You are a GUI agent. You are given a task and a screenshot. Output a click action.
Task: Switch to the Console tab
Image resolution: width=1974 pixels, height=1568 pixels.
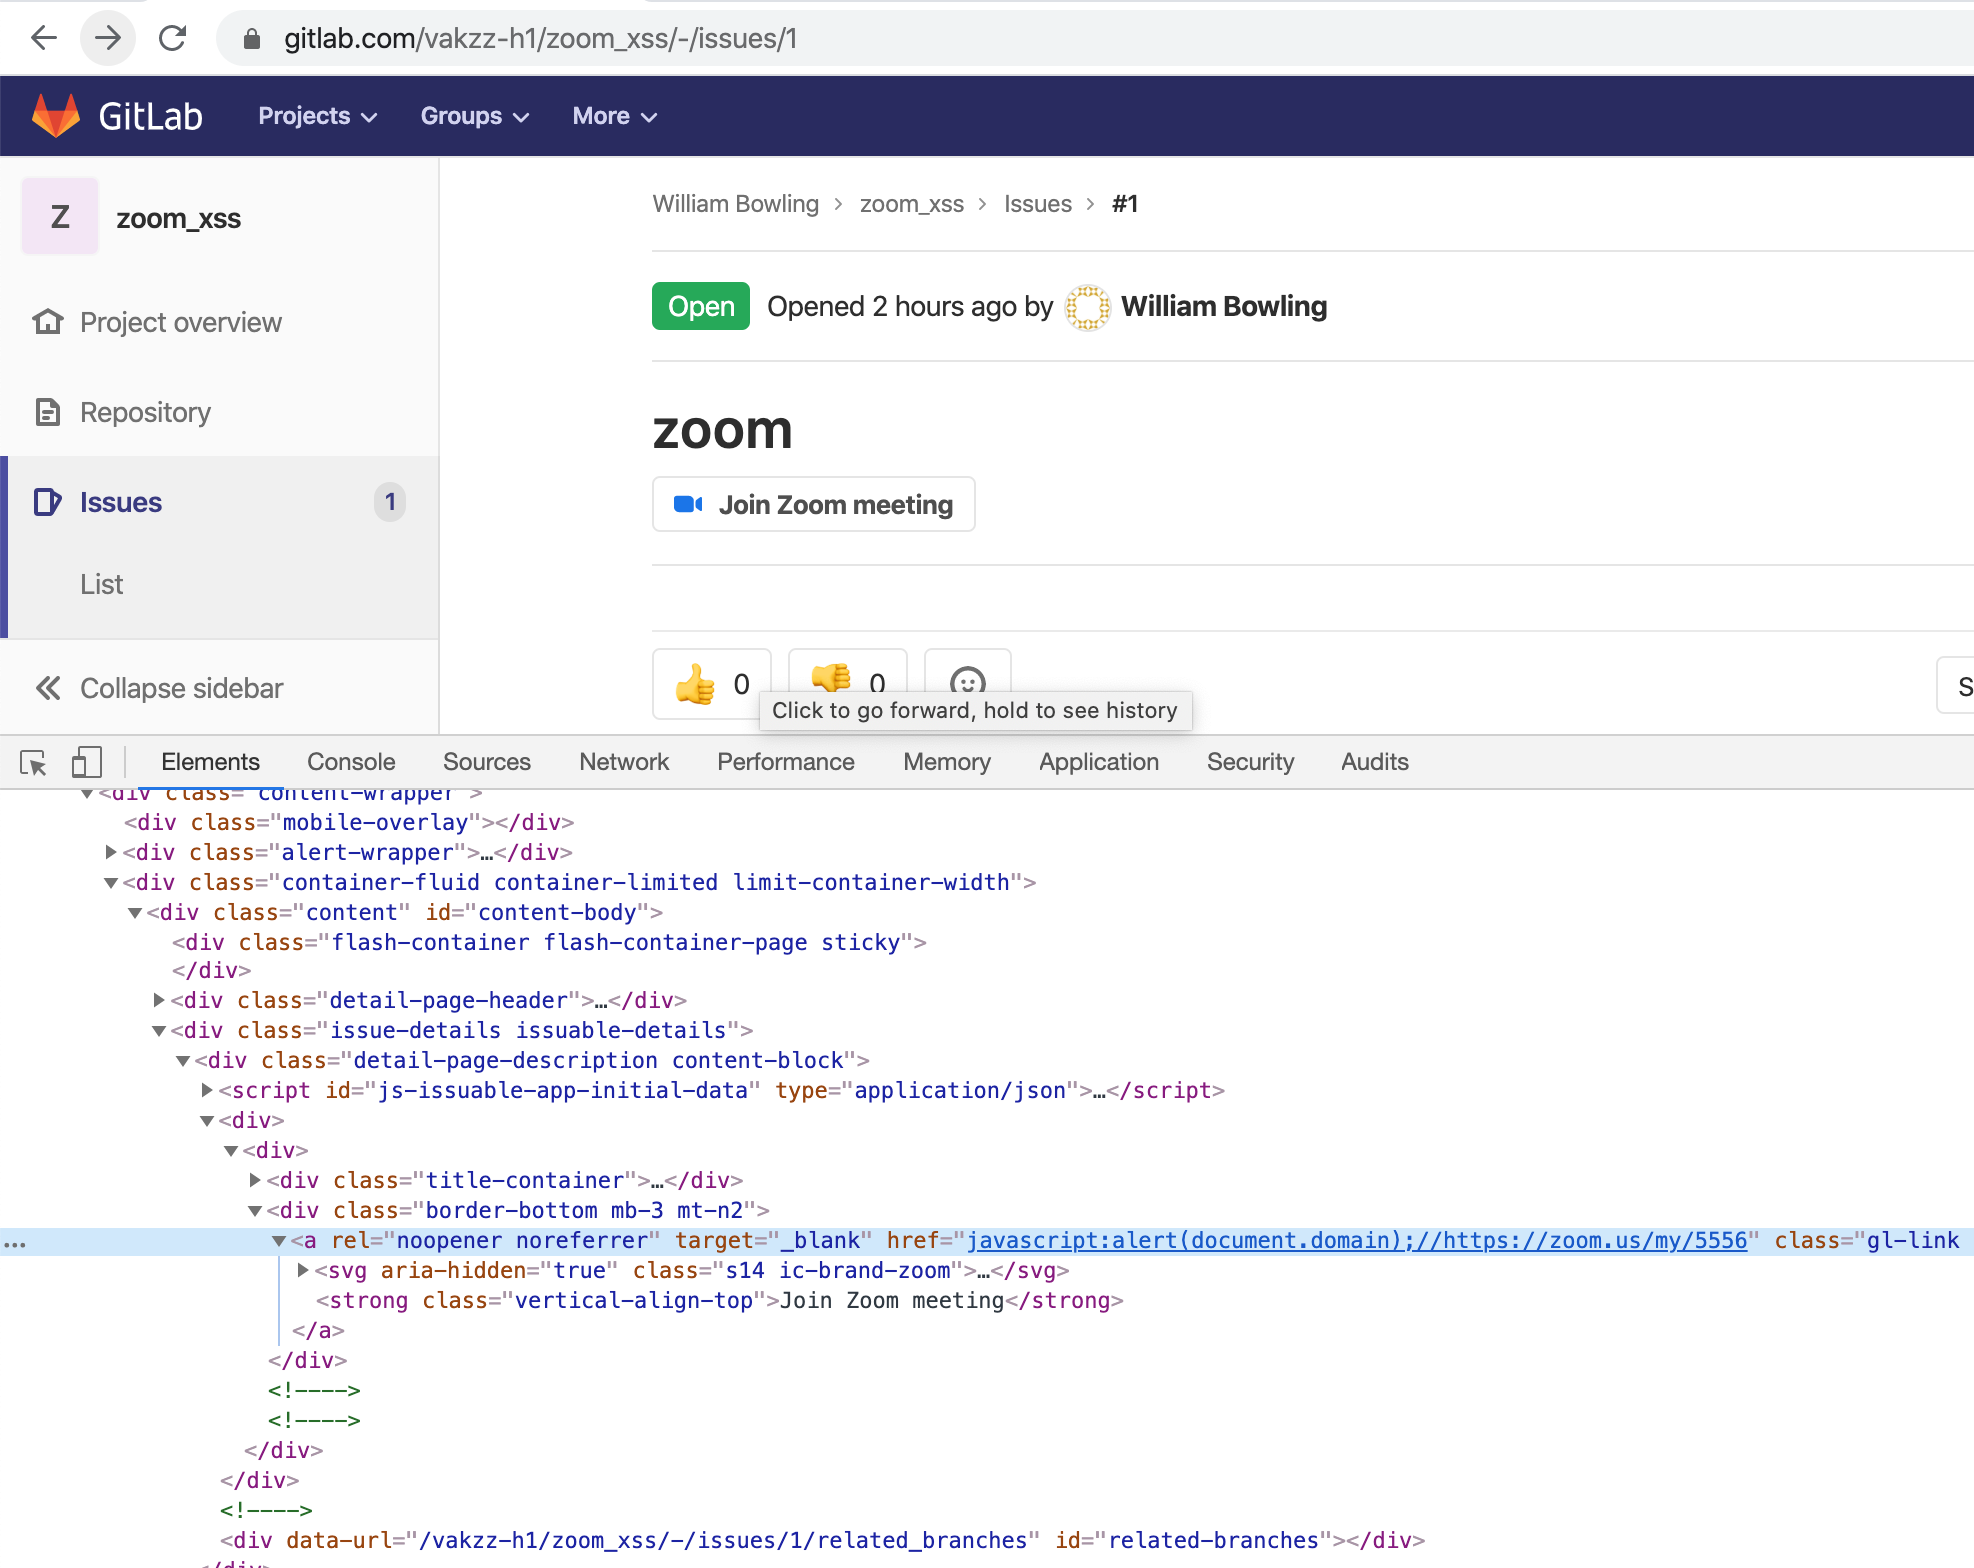(351, 762)
